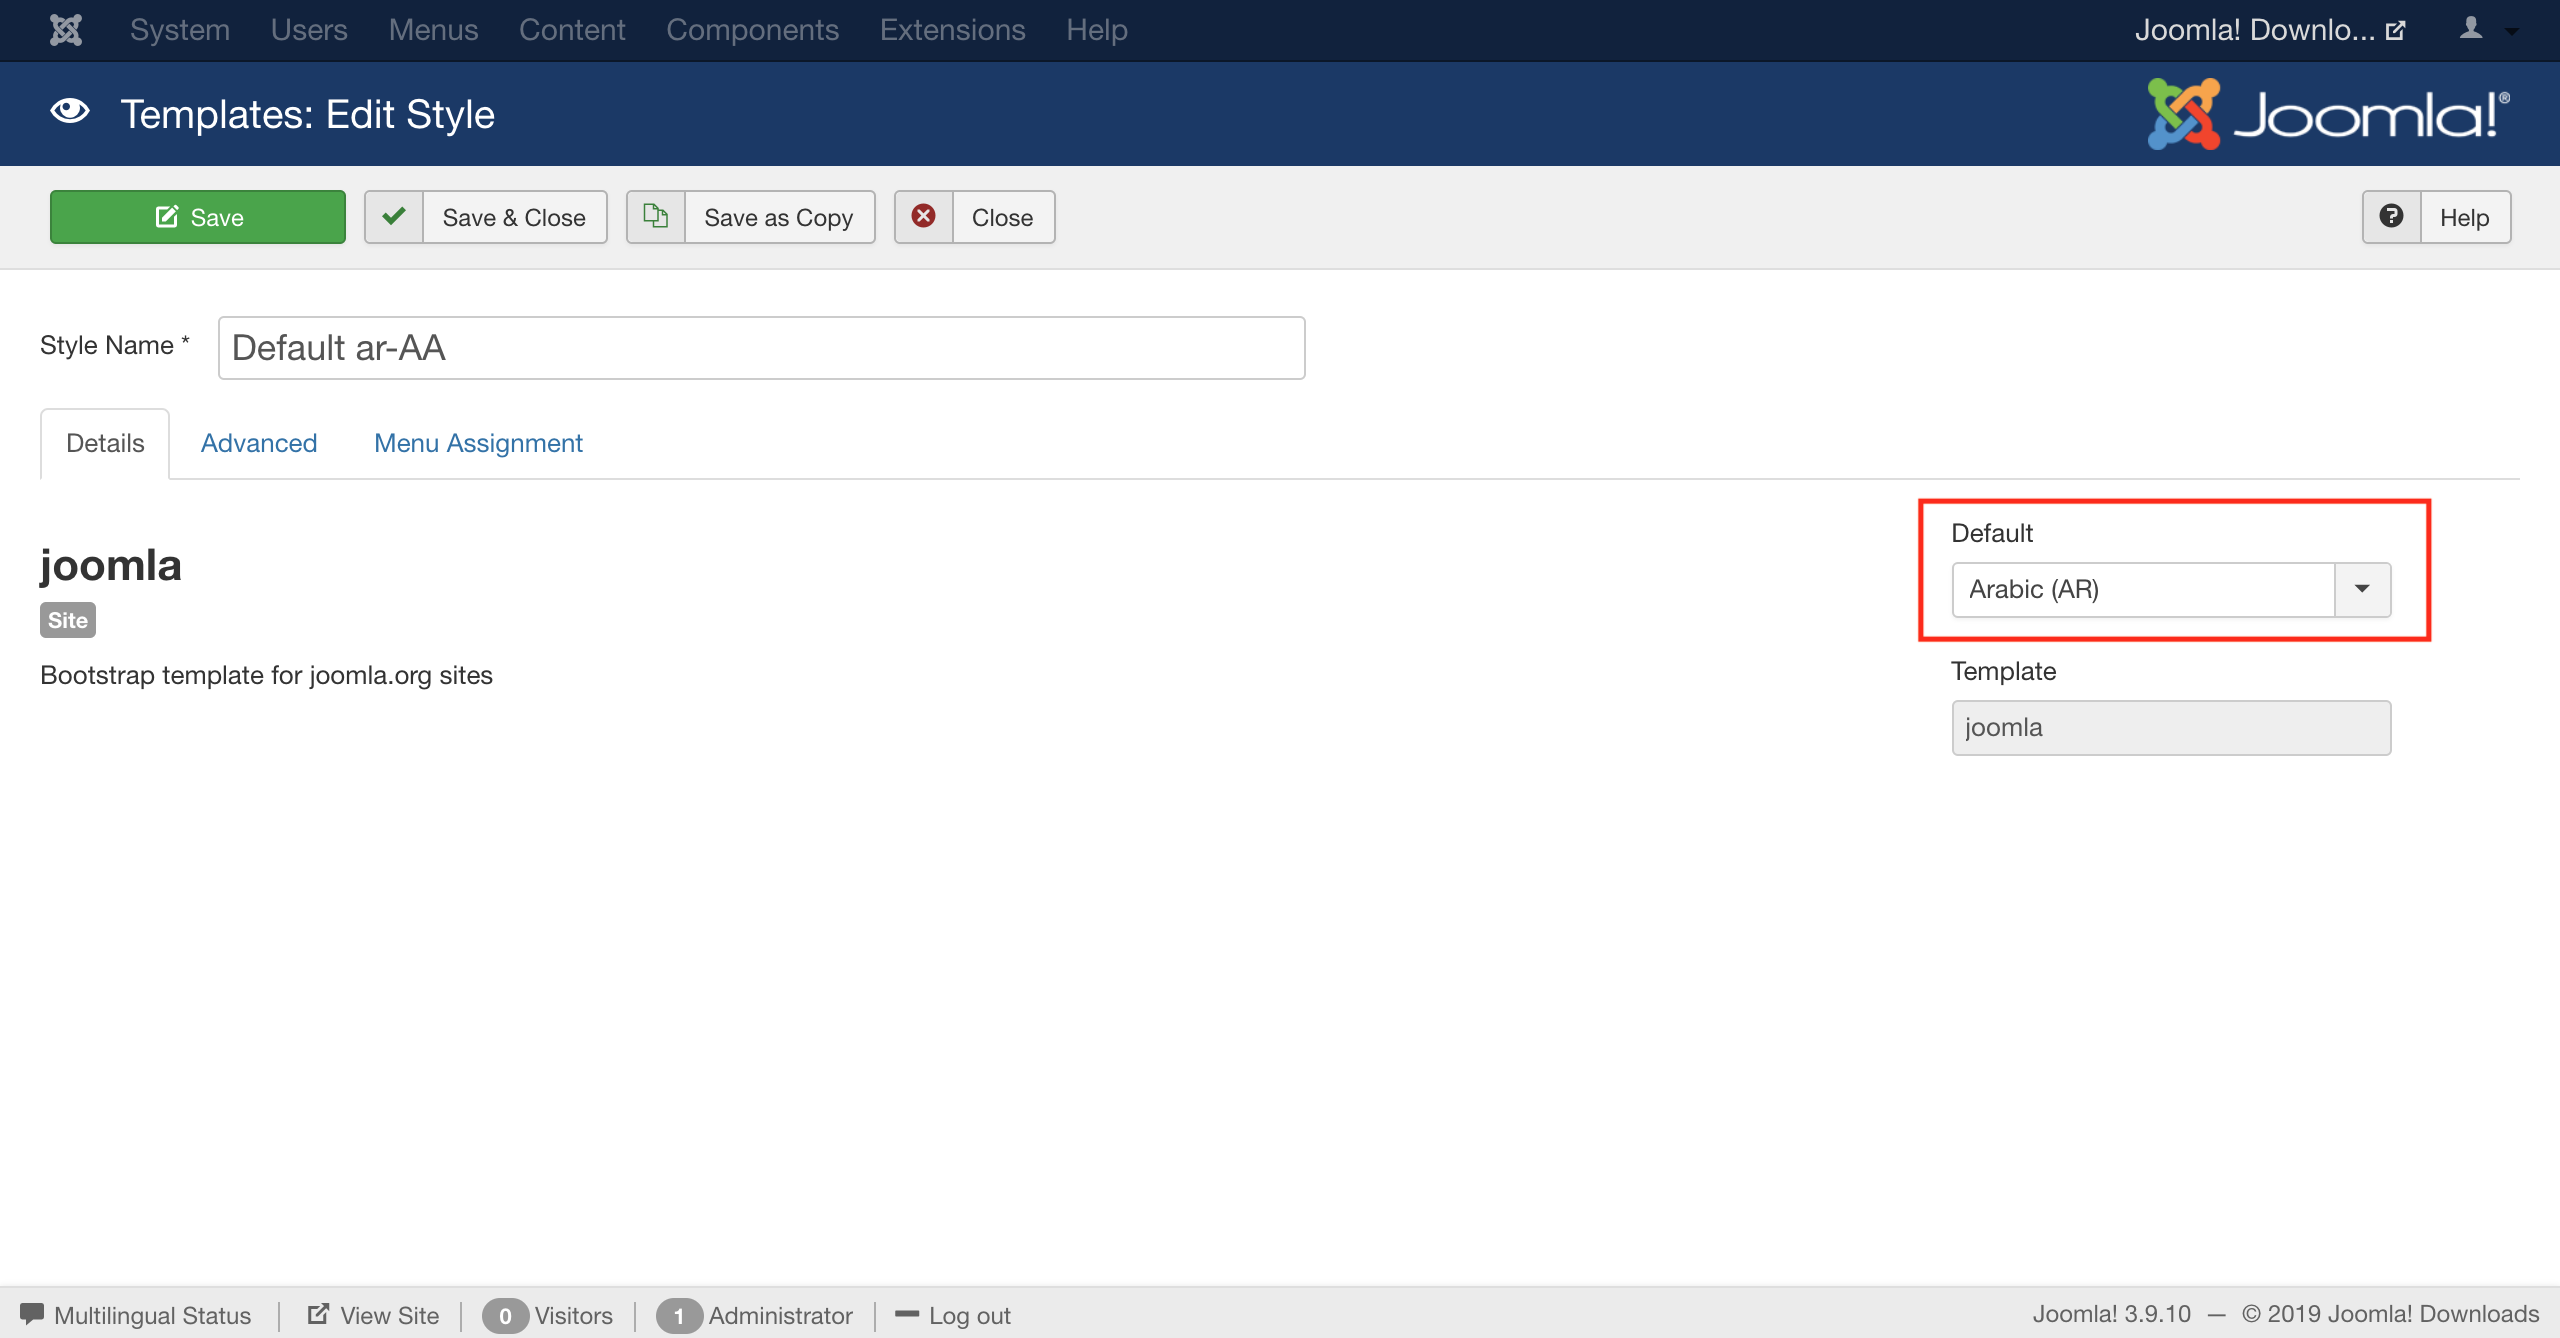Click the Save & Close button
This screenshot has width=2560, height=1338.
(486, 217)
